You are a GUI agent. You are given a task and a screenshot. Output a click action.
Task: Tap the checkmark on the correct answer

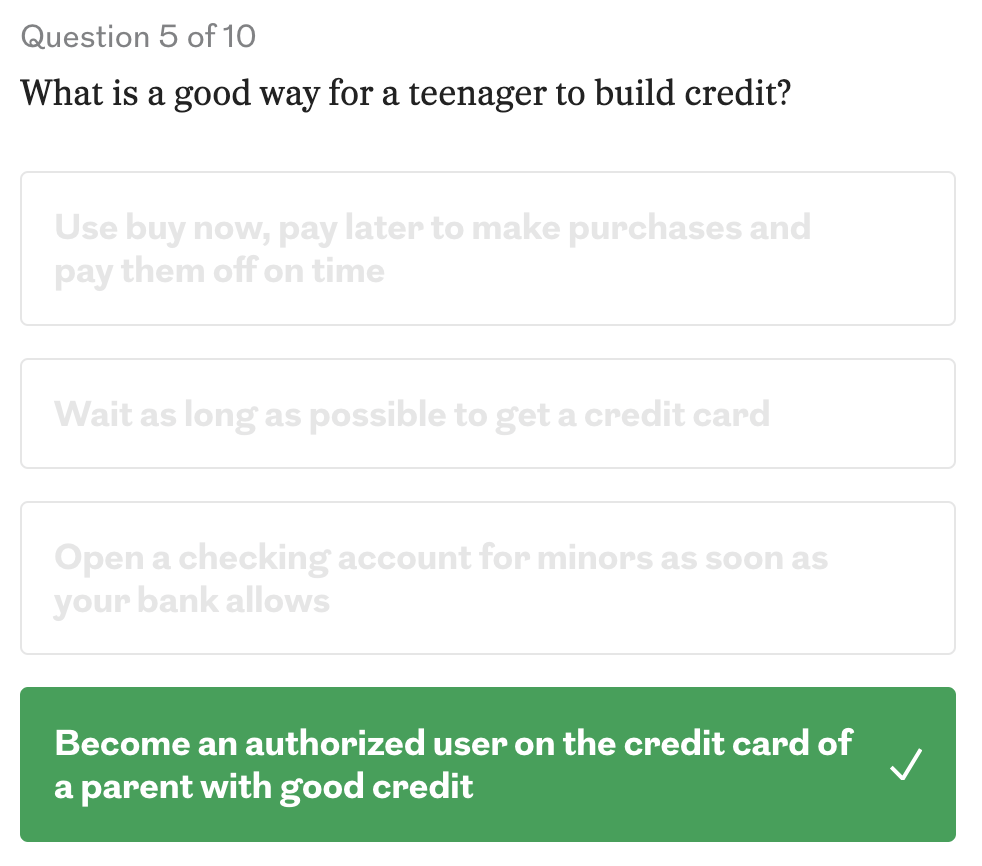(906, 765)
